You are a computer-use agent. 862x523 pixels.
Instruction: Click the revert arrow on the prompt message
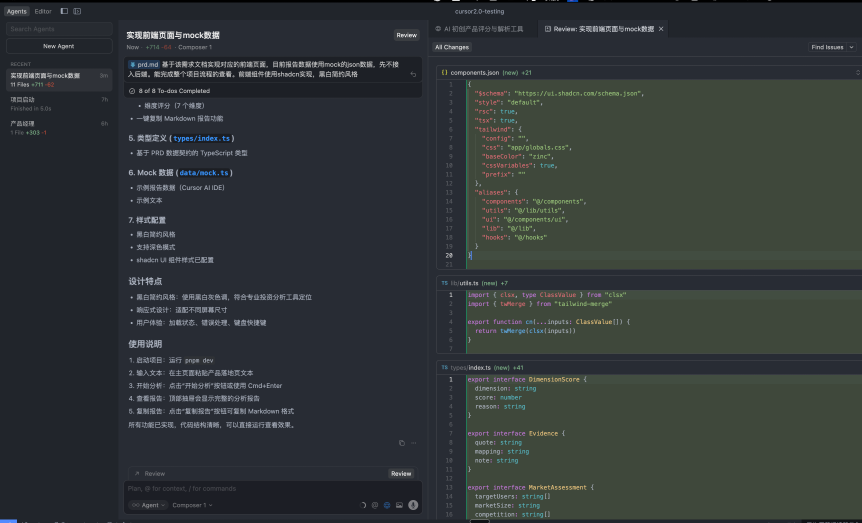pos(414,74)
